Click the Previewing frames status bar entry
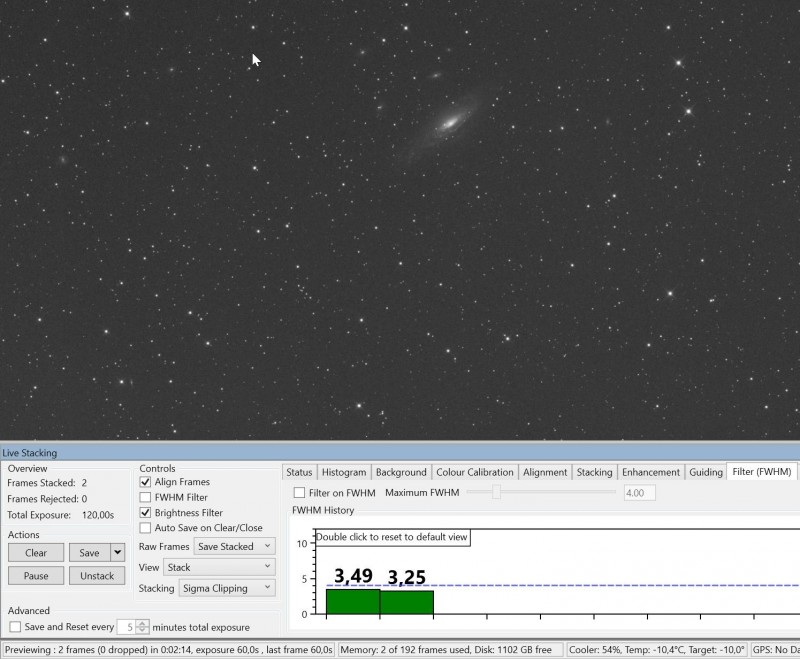The image size is (800, 659). pyautogui.click(x=168, y=650)
